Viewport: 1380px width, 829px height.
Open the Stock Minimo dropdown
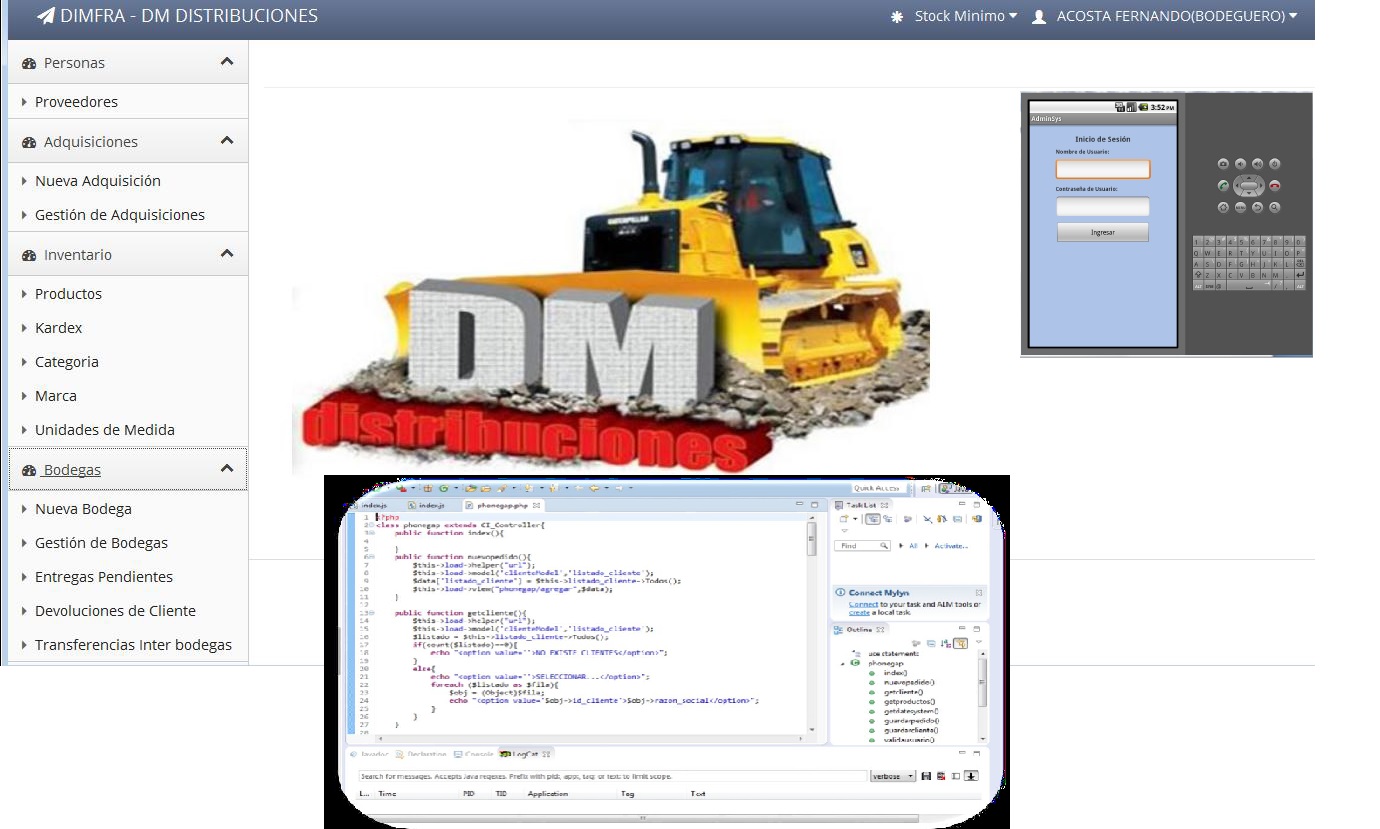click(x=966, y=16)
